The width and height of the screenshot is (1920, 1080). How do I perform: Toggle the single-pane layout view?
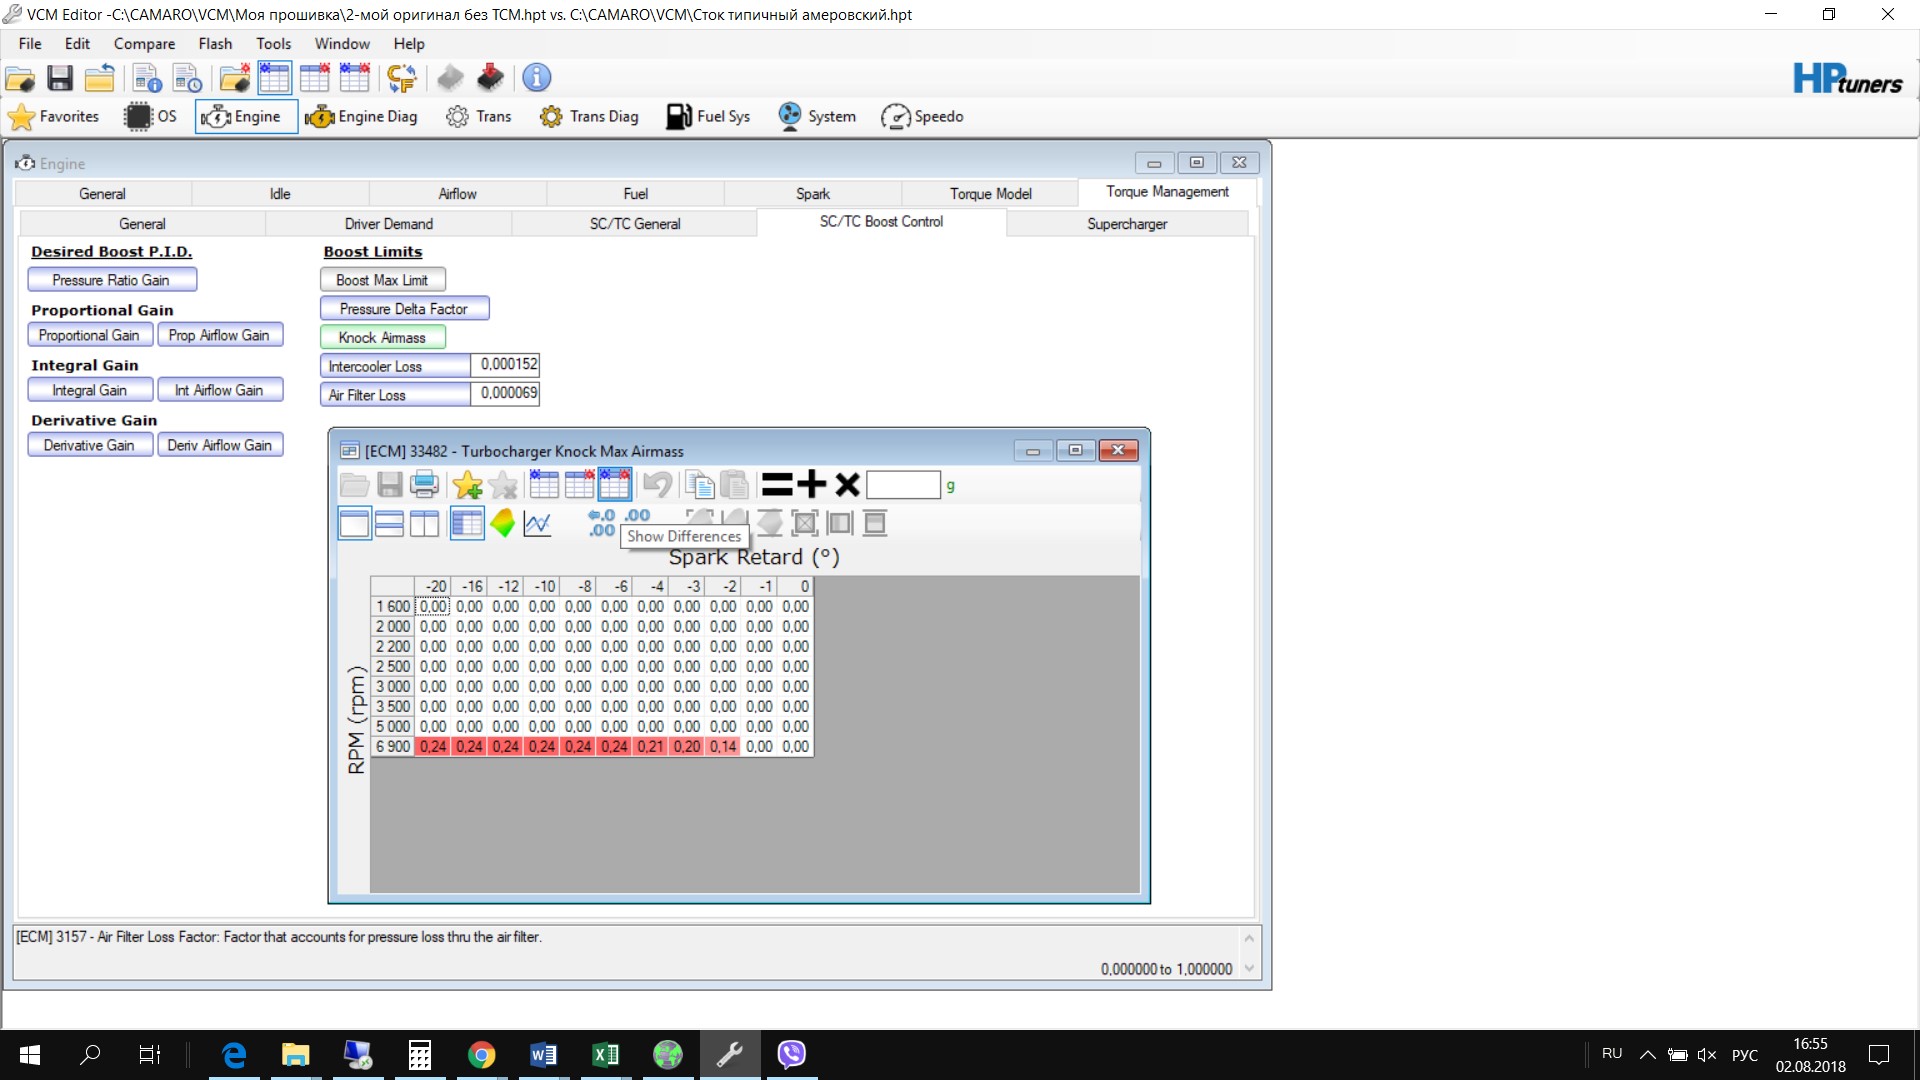pos(354,523)
